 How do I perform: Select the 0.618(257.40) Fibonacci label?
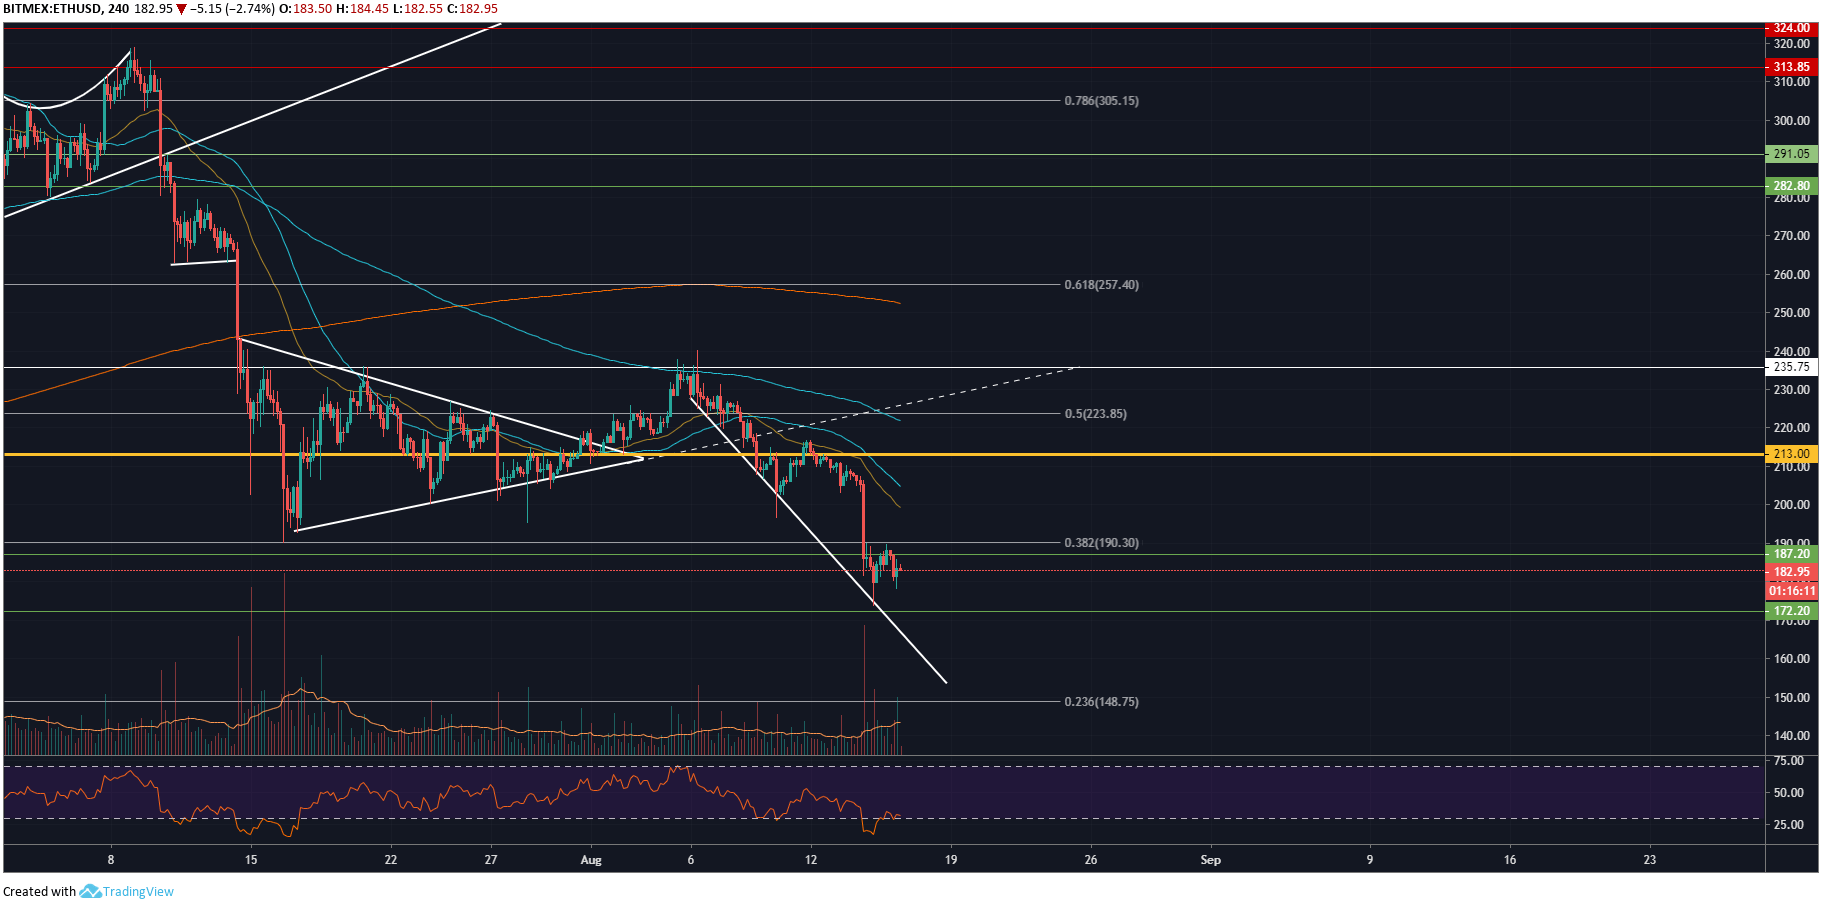(1101, 285)
